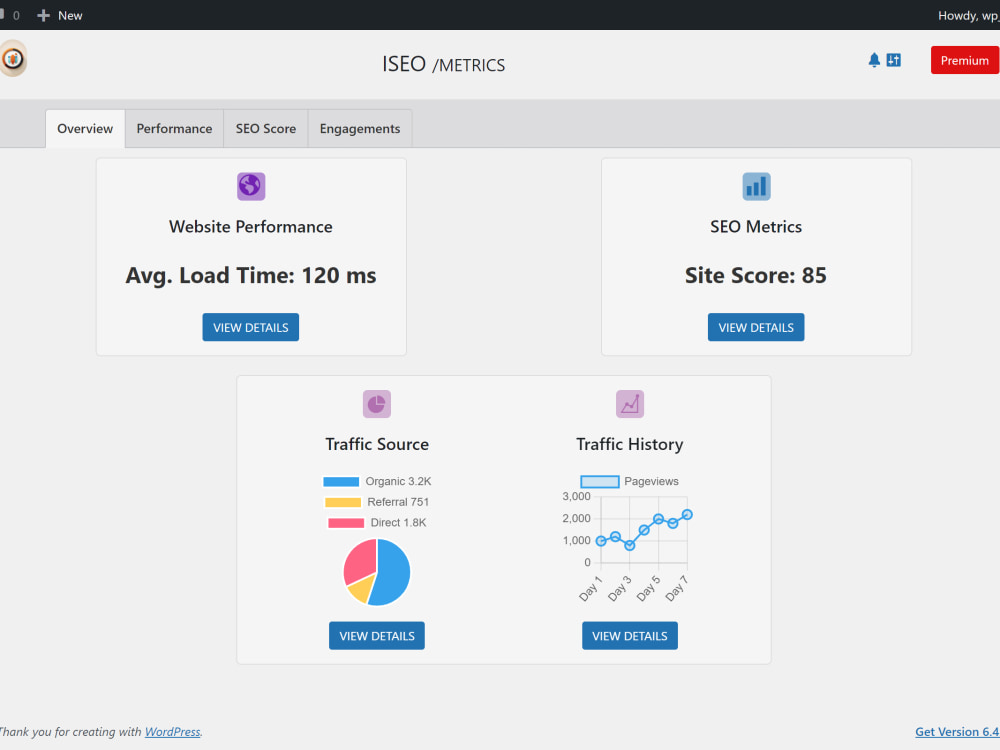Toggle the Referral 751 legend swatch
1000x750 pixels.
343,503
